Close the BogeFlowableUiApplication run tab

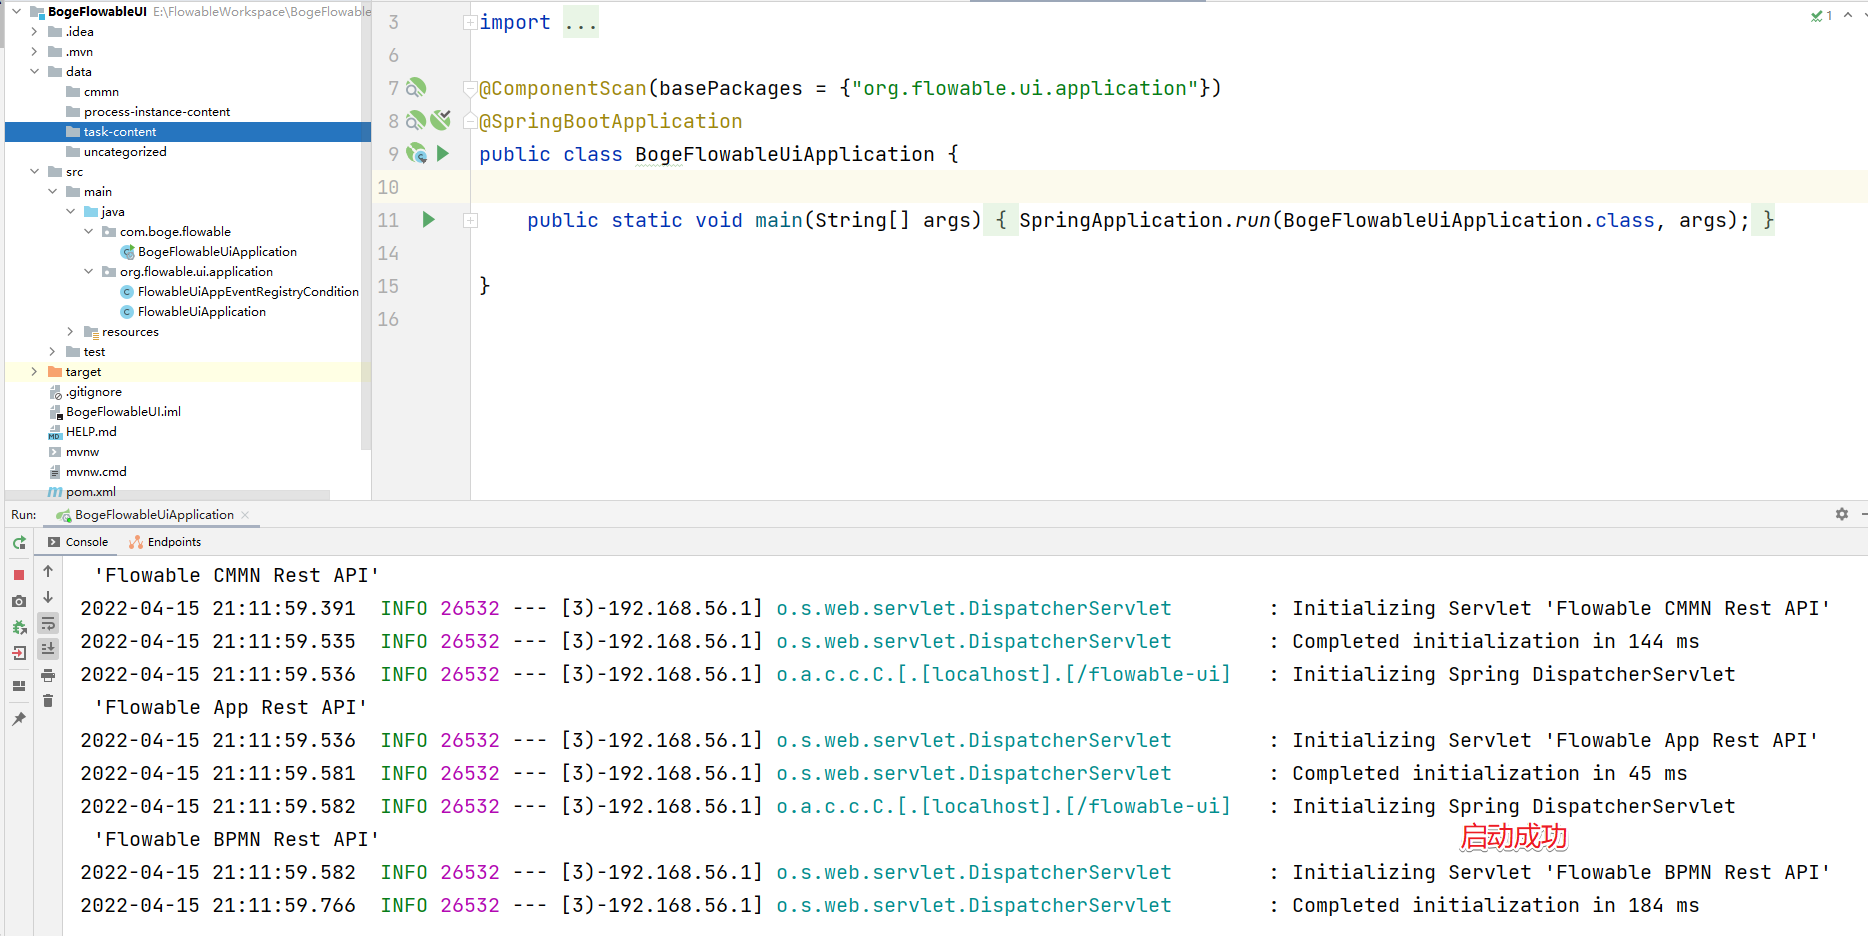pos(245,515)
